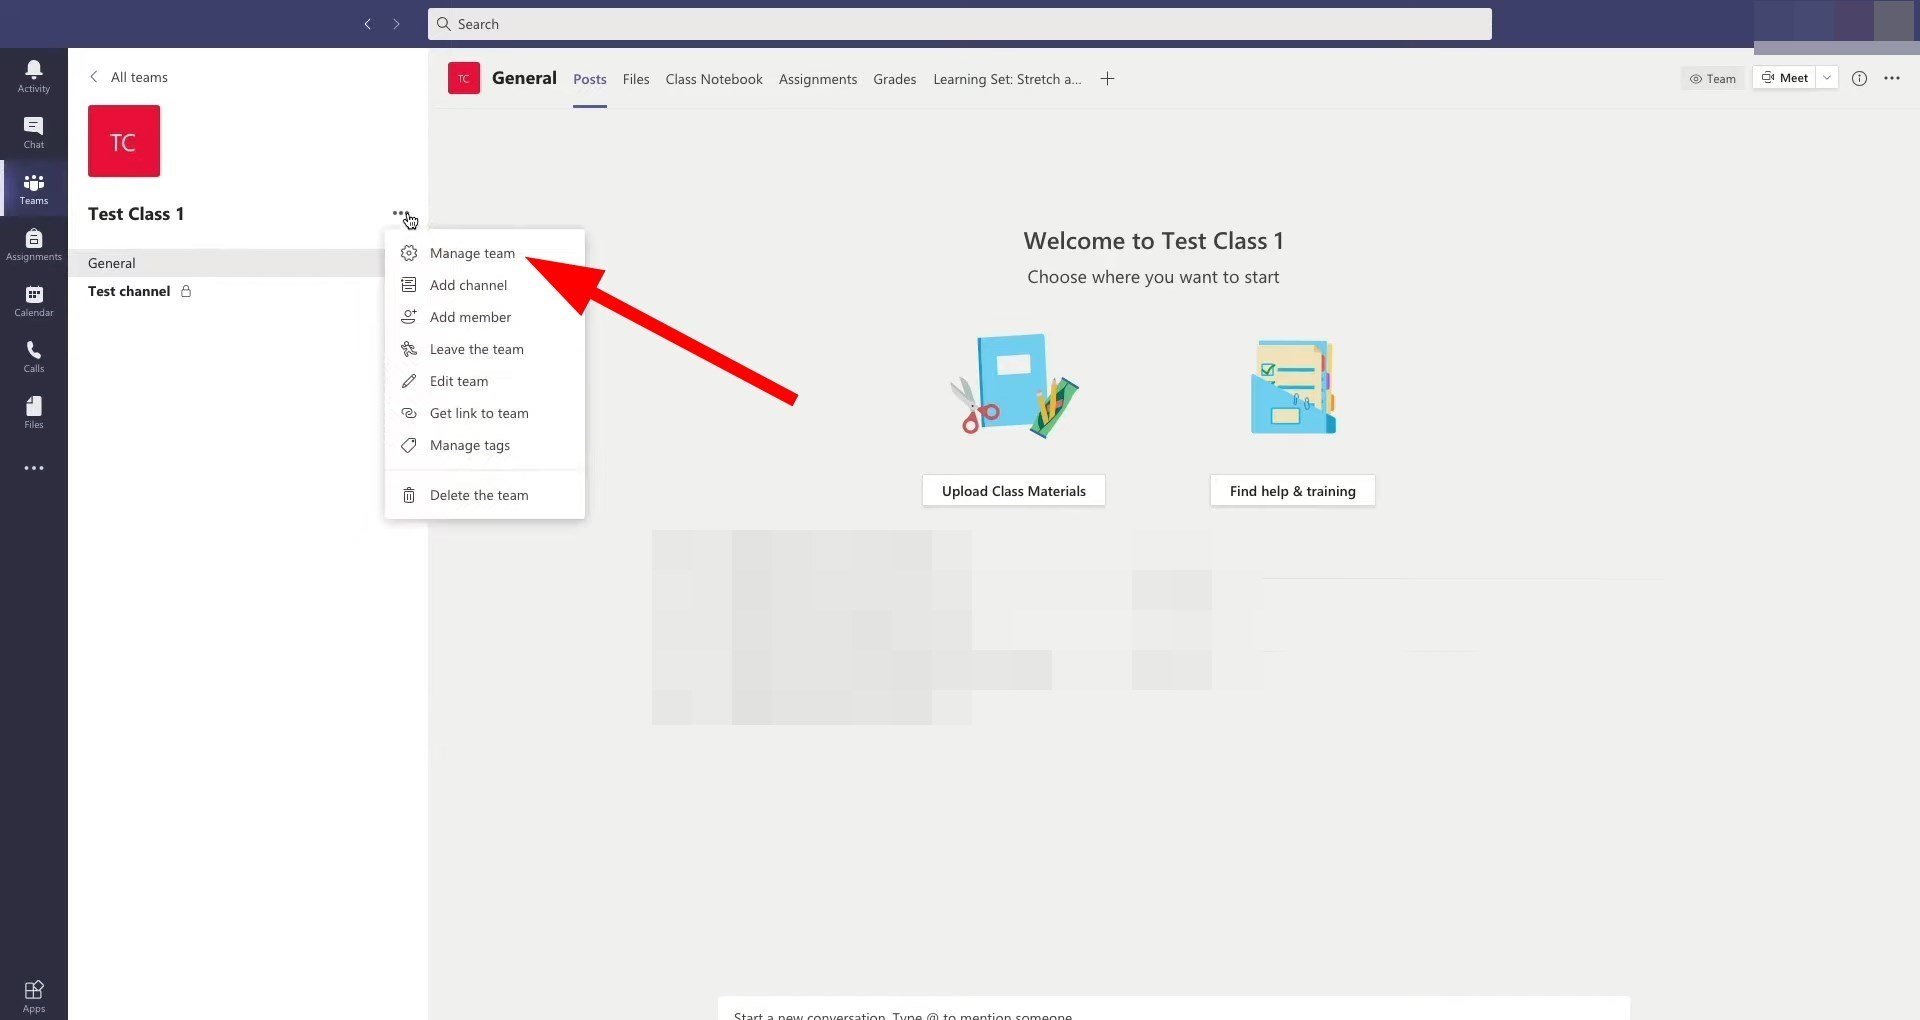The image size is (1920, 1020).
Task: Click the General channel TC icon
Action: (x=464, y=78)
